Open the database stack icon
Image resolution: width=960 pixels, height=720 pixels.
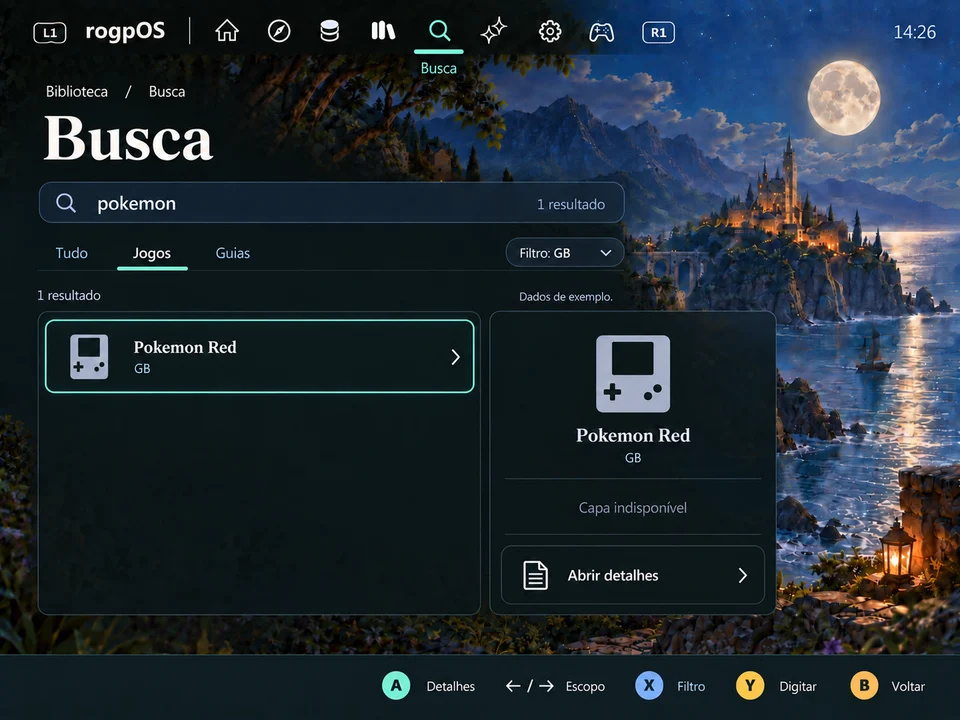[x=329, y=31]
